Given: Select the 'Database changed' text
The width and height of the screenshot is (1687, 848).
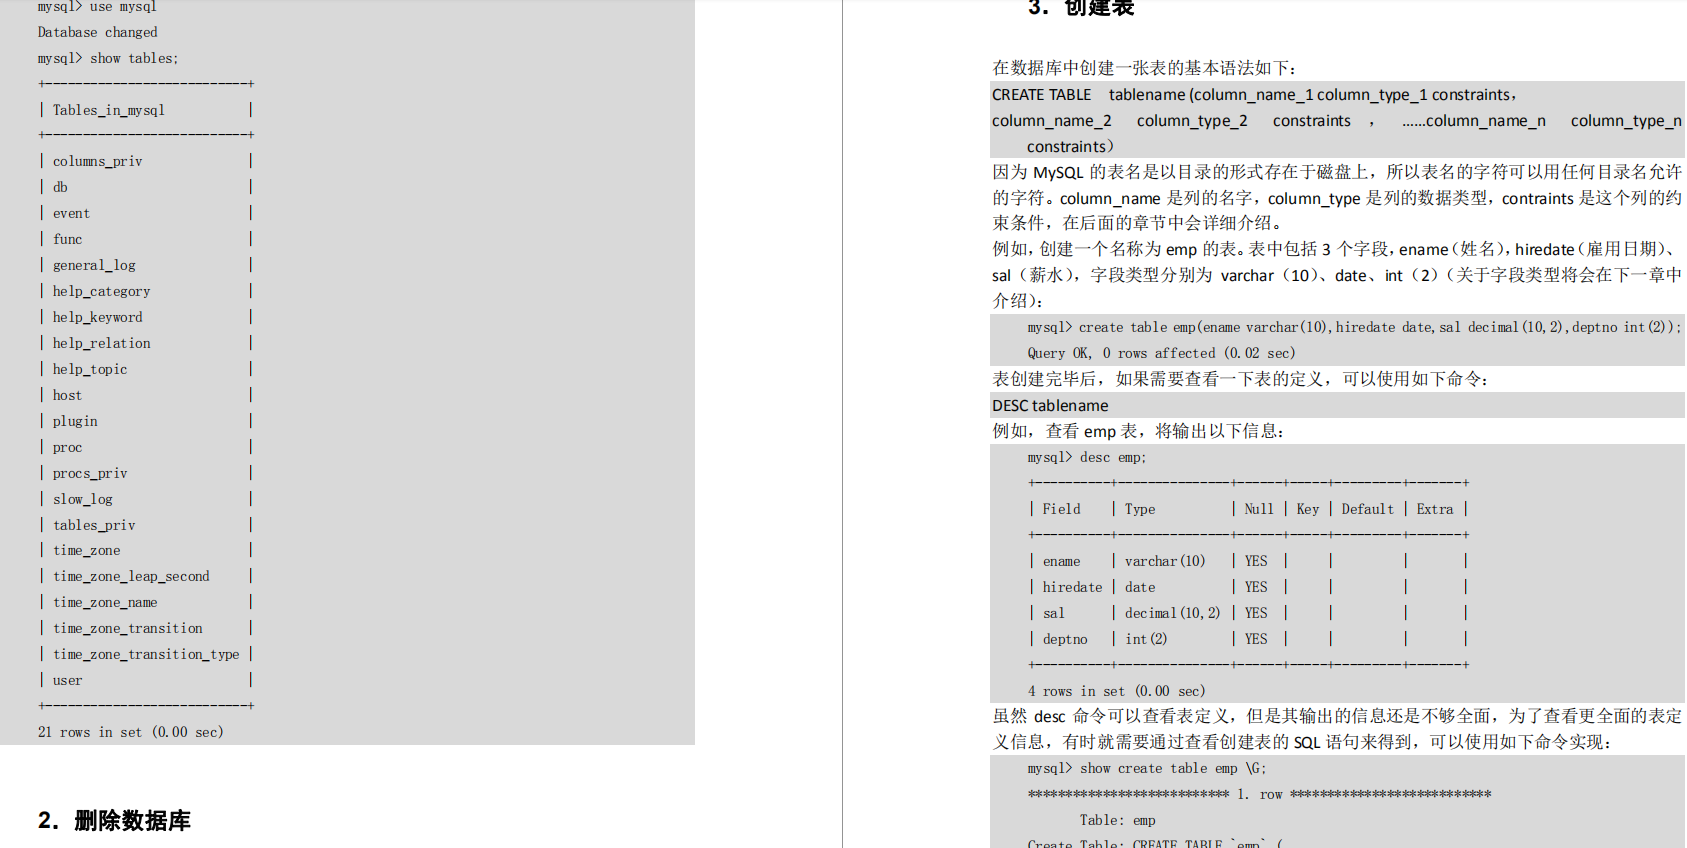Looking at the screenshot, I should click(x=97, y=32).
